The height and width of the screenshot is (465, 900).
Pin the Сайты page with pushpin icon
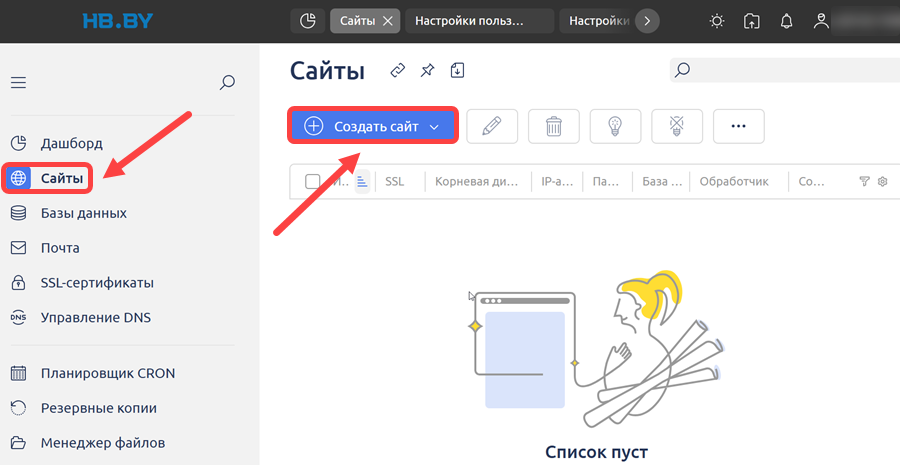click(x=427, y=71)
